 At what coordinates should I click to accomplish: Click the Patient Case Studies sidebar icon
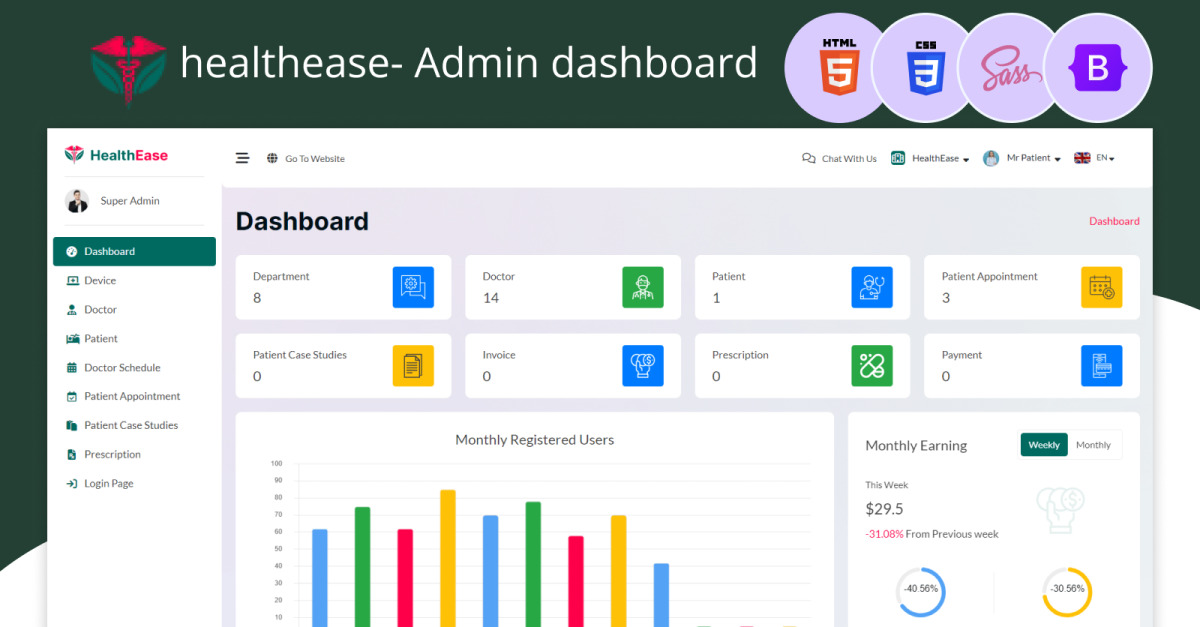click(x=71, y=426)
